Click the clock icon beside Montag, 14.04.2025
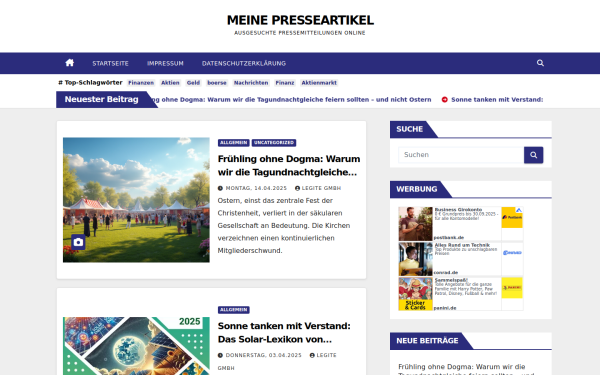 tap(220, 188)
